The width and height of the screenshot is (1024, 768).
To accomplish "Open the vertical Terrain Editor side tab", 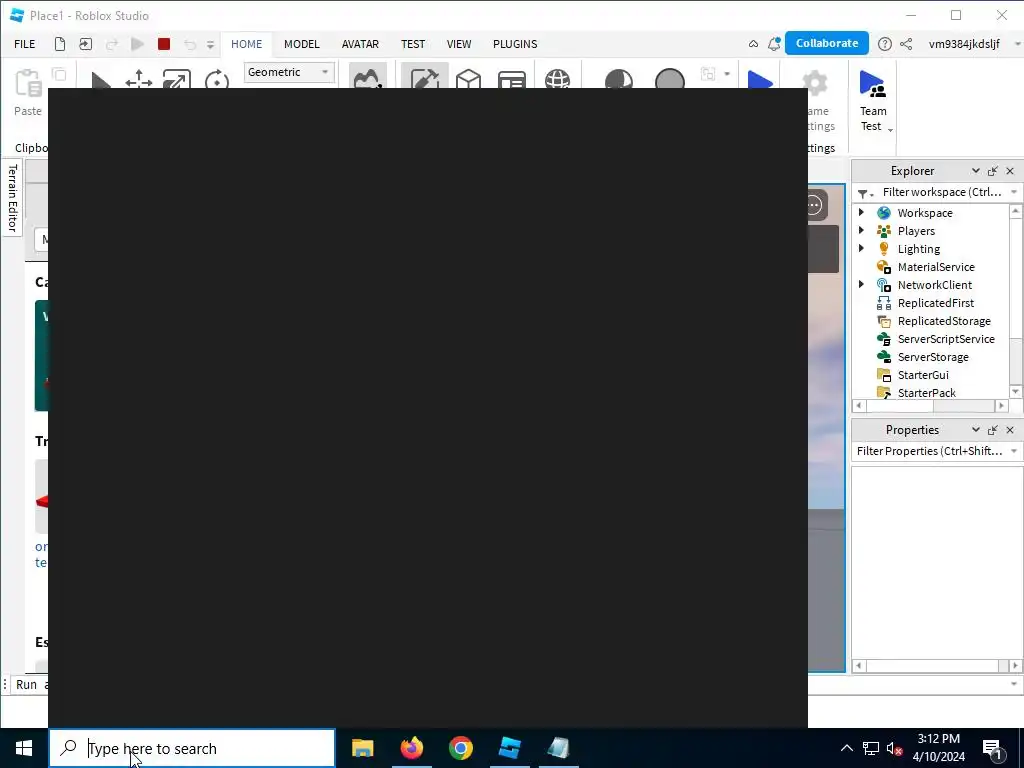I will pos(12,198).
